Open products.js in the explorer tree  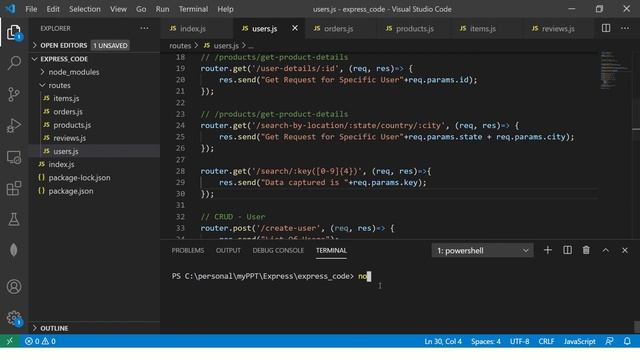(72, 125)
